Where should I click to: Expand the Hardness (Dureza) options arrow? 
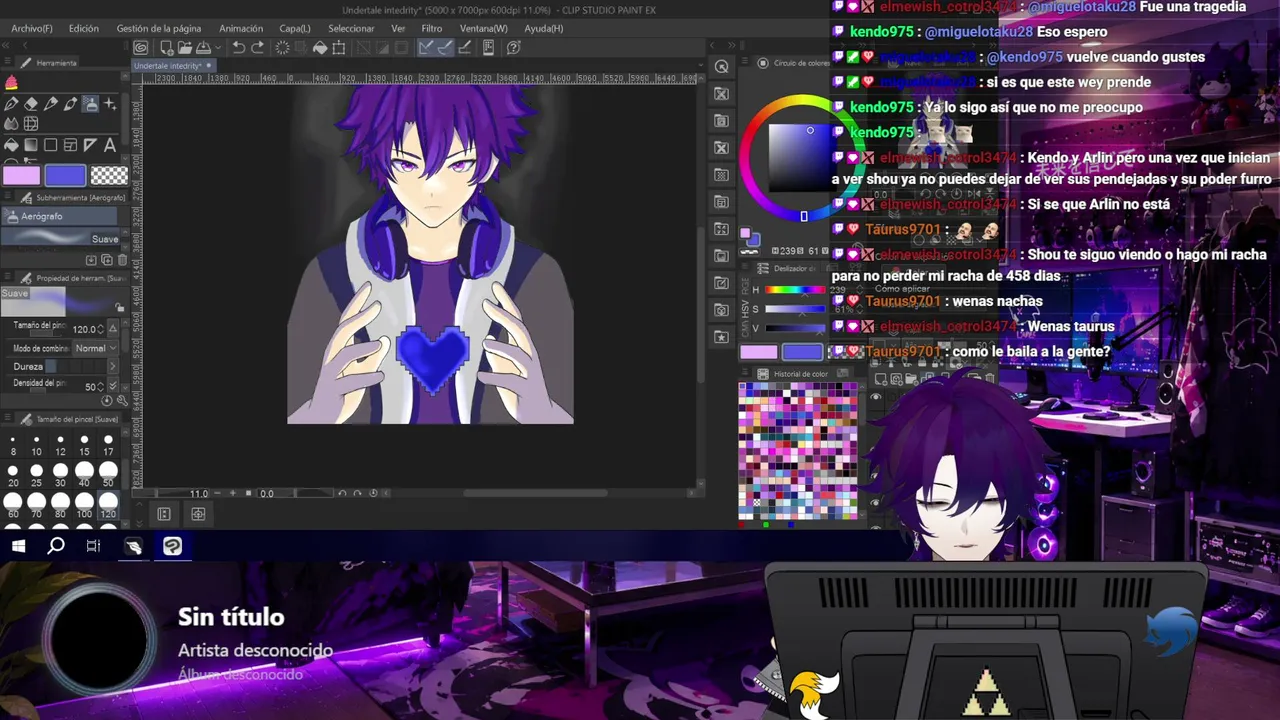[112, 367]
